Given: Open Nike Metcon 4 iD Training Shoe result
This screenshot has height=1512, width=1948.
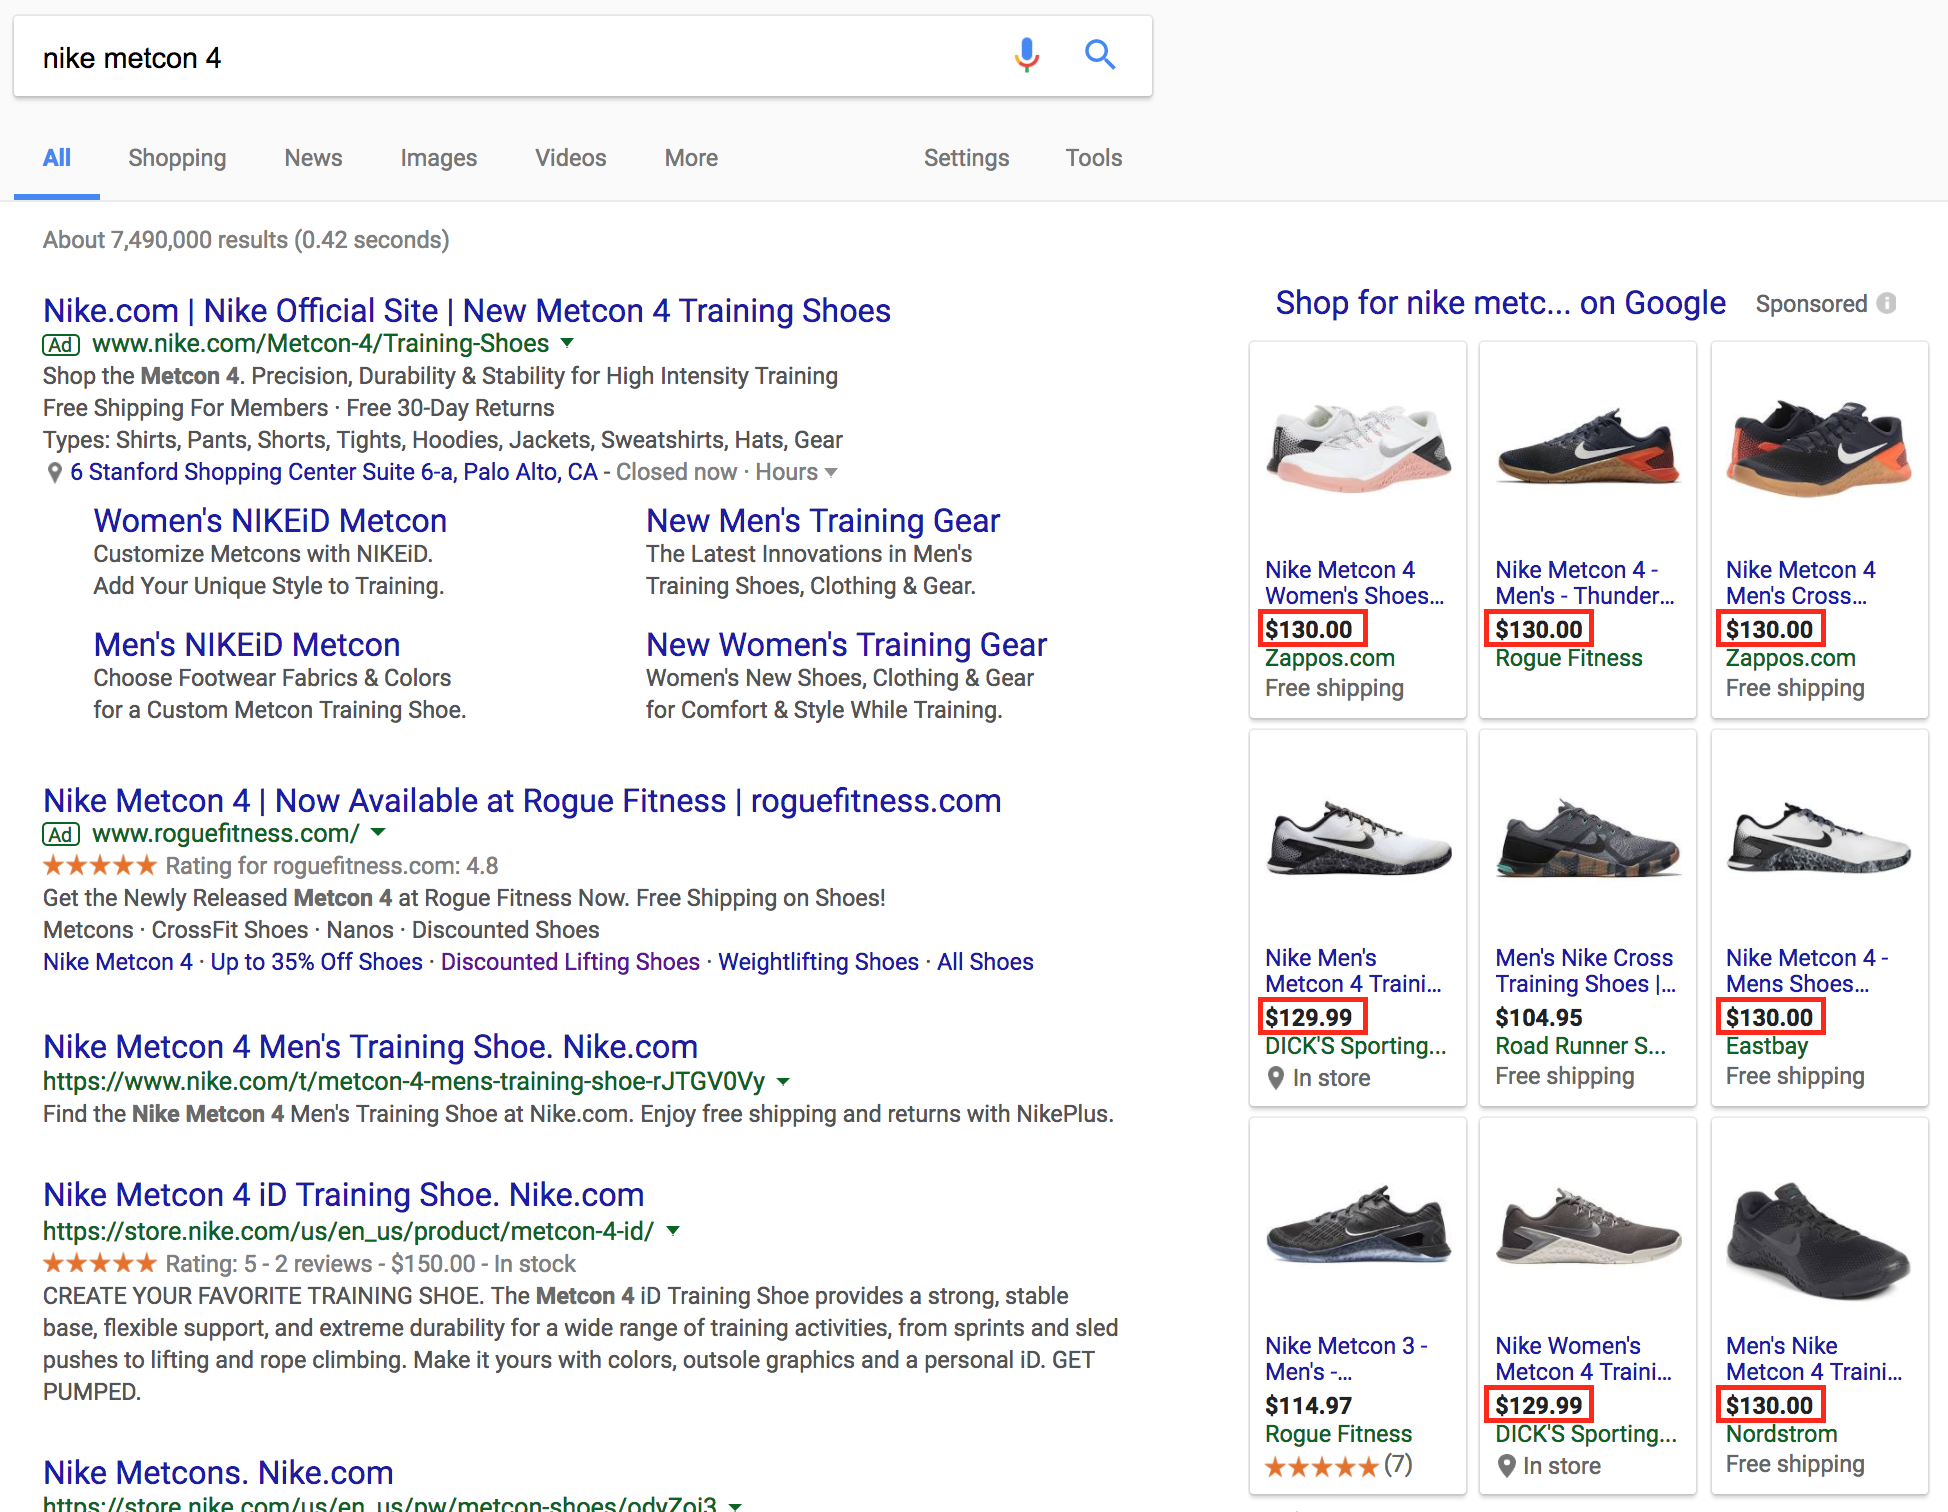Looking at the screenshot, I should tap(343, 1195).
